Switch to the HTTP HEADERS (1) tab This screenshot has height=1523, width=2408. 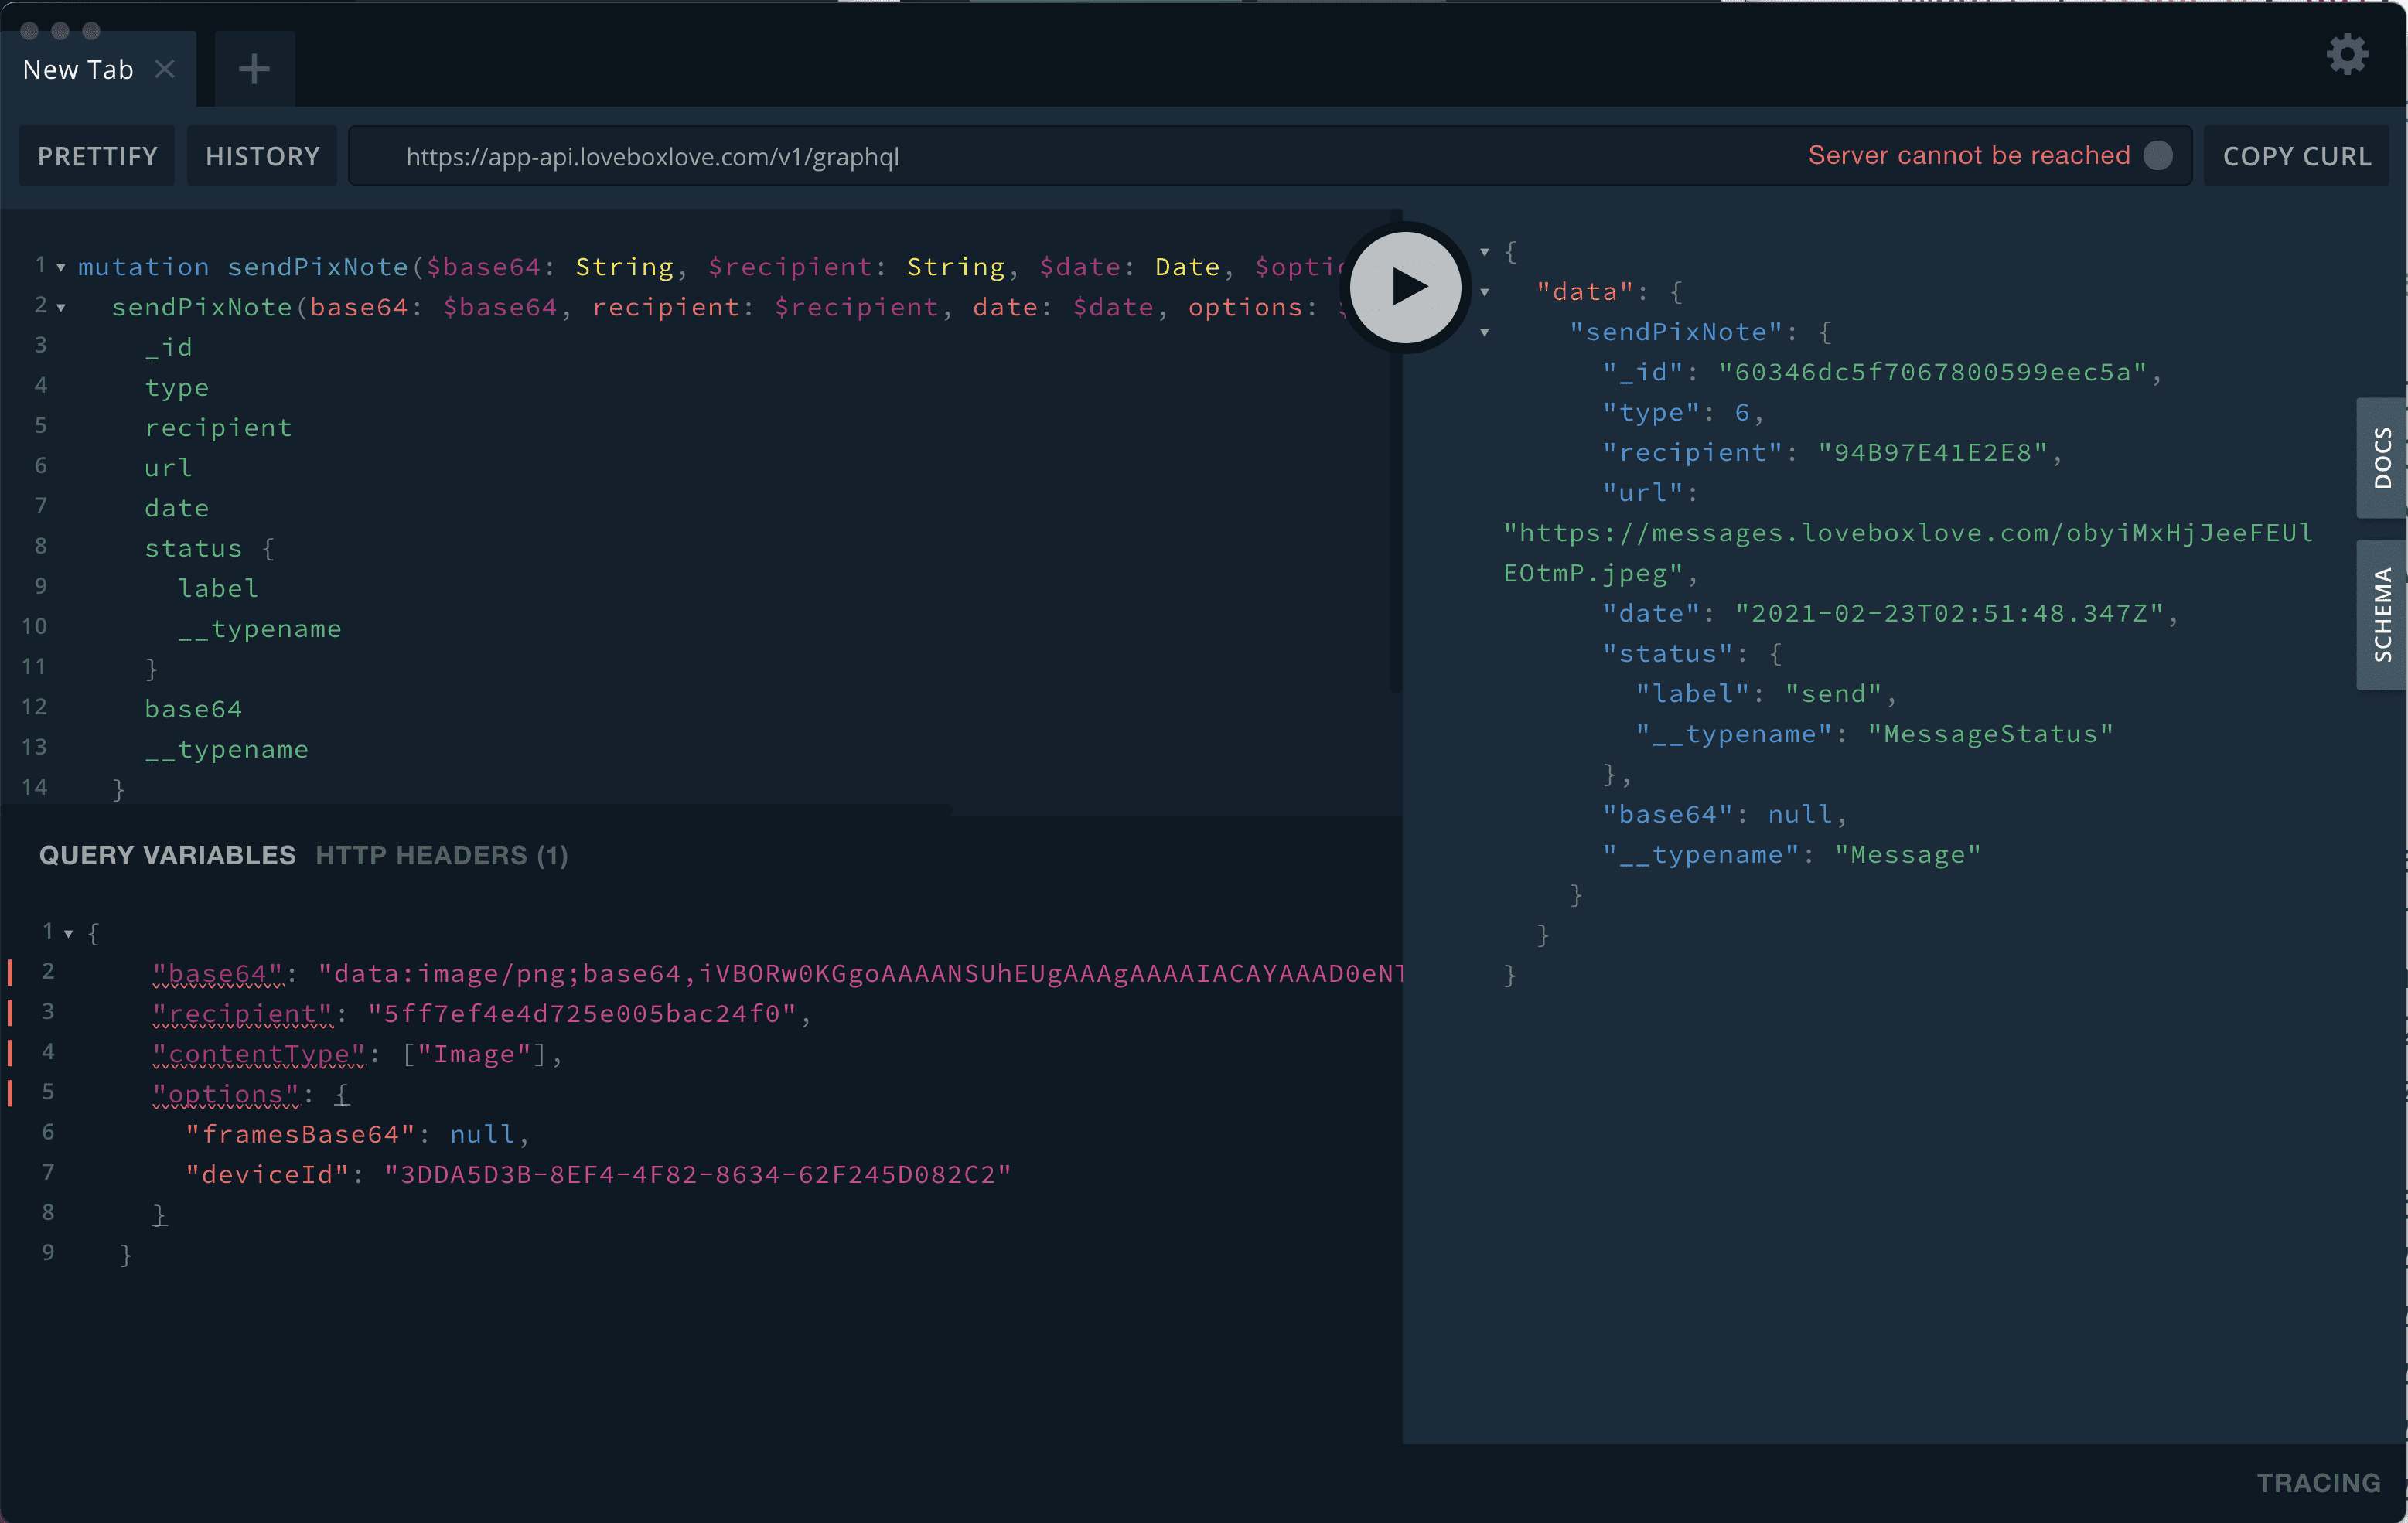pyautogui.click(x=441, y=855)
